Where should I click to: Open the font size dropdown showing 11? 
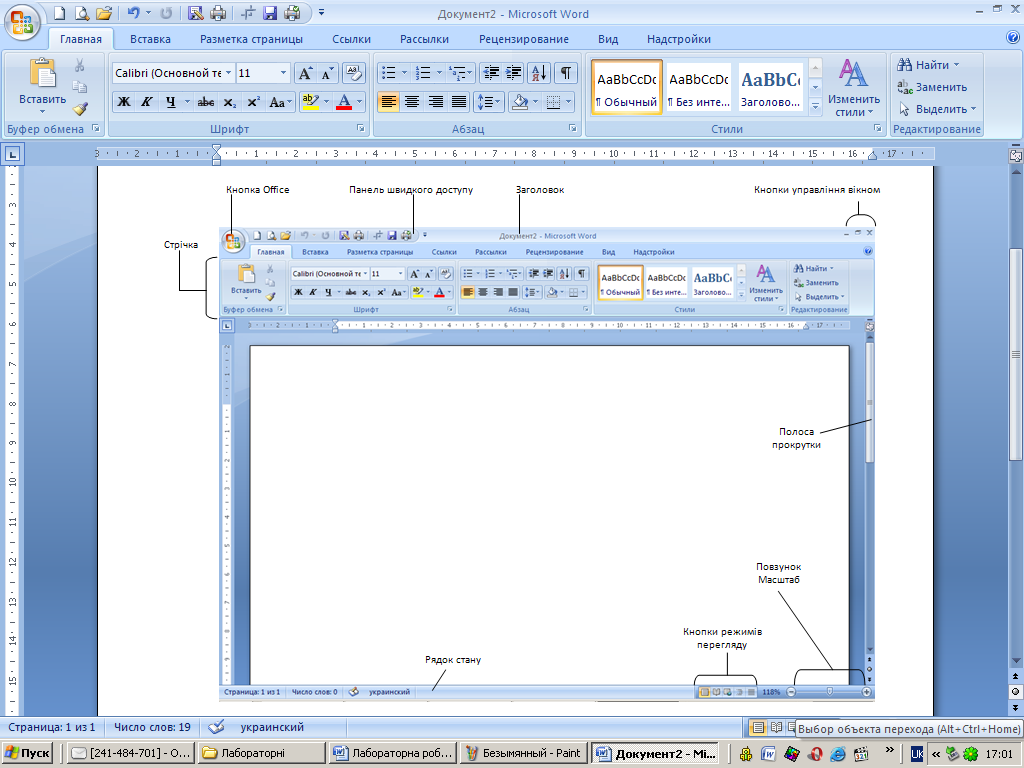[x=283, y=73]
